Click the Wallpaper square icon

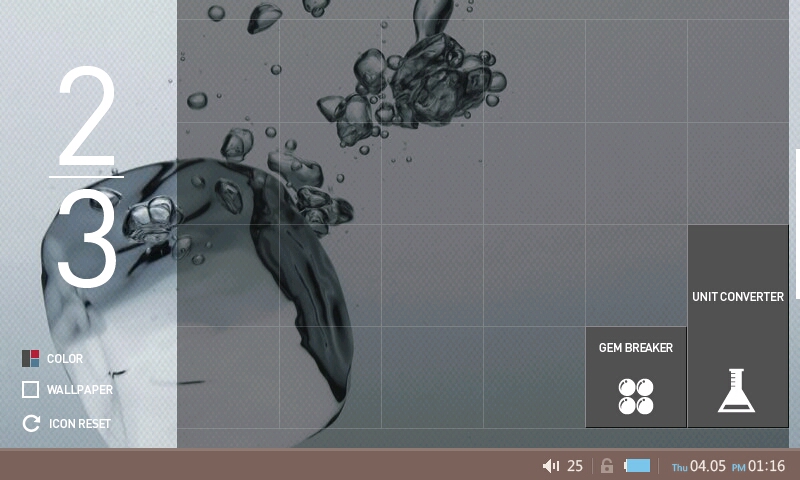(x=31, y=389)
